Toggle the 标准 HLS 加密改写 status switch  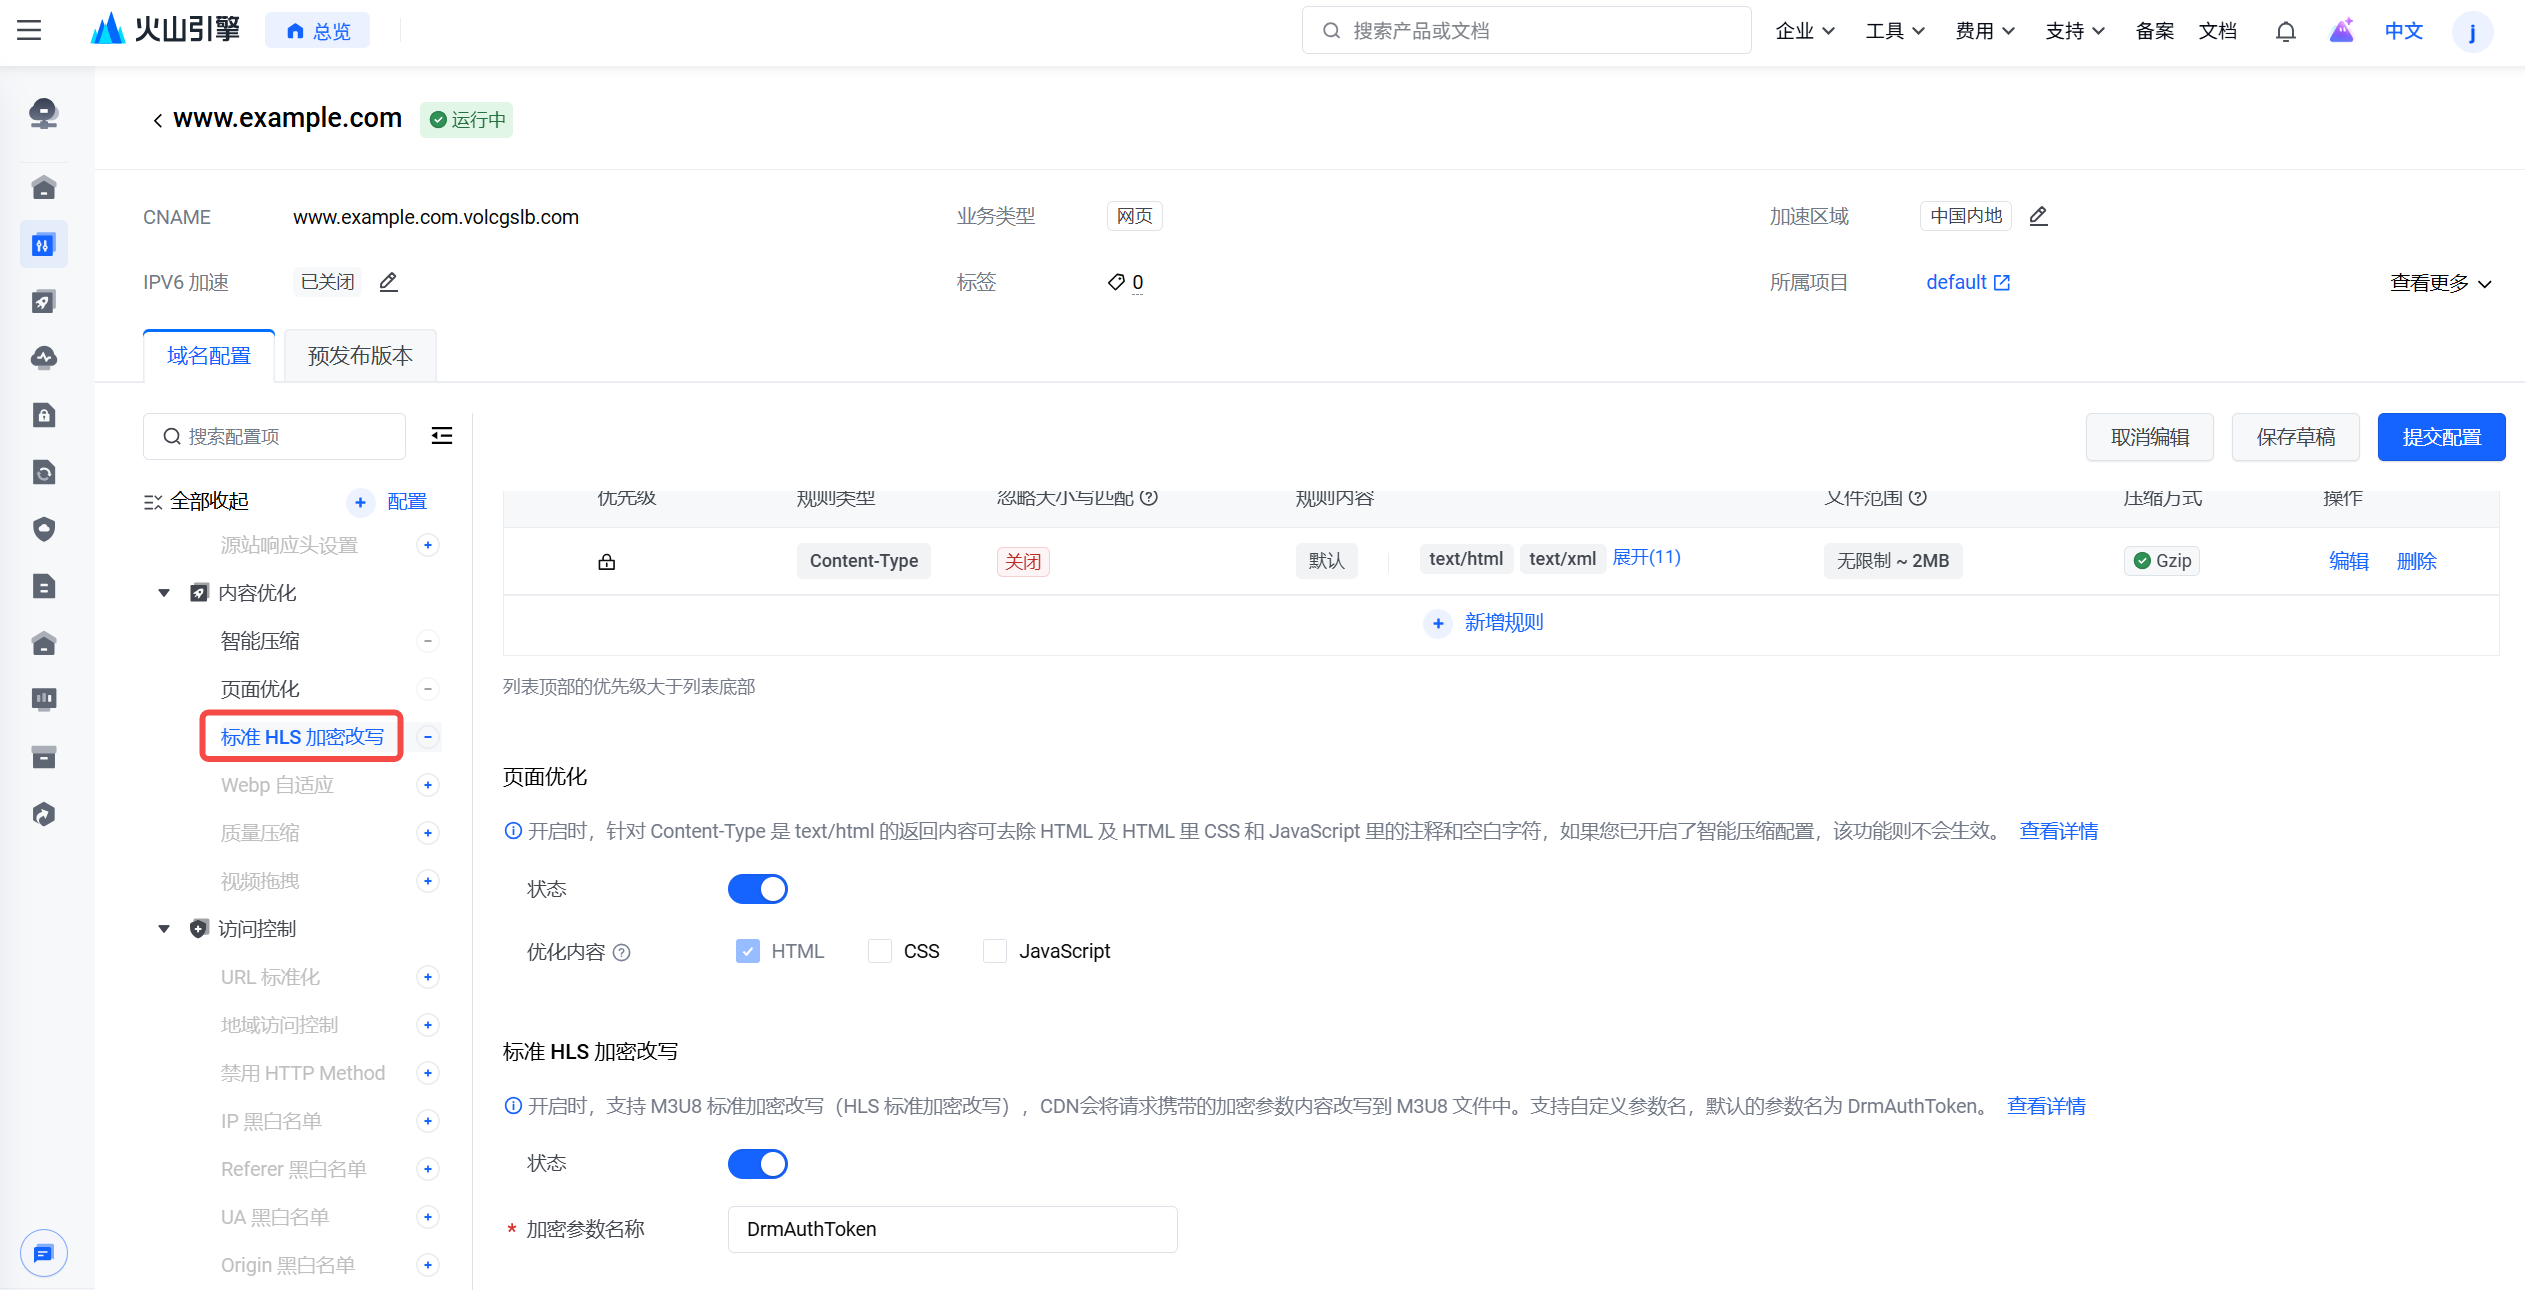pyautogui.click(x=757, y=1164)
